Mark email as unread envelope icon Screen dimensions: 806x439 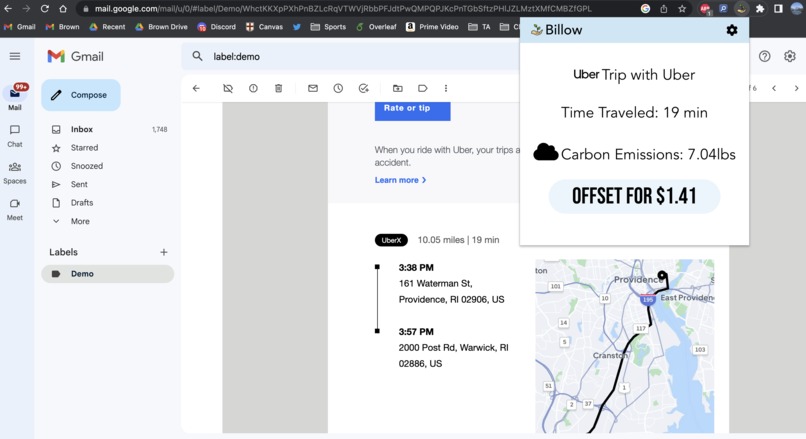[x=313, y=88]
